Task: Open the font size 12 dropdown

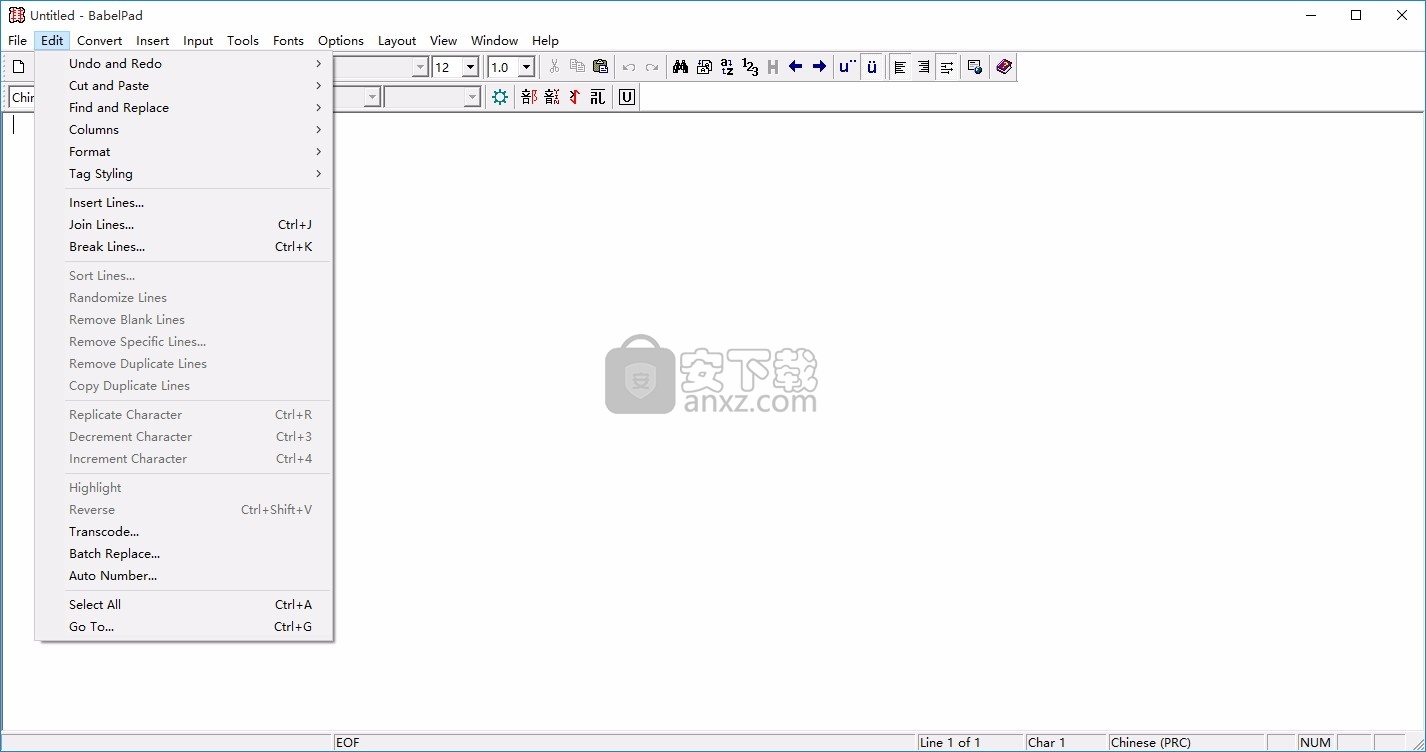Action: (x=470, y=67)
